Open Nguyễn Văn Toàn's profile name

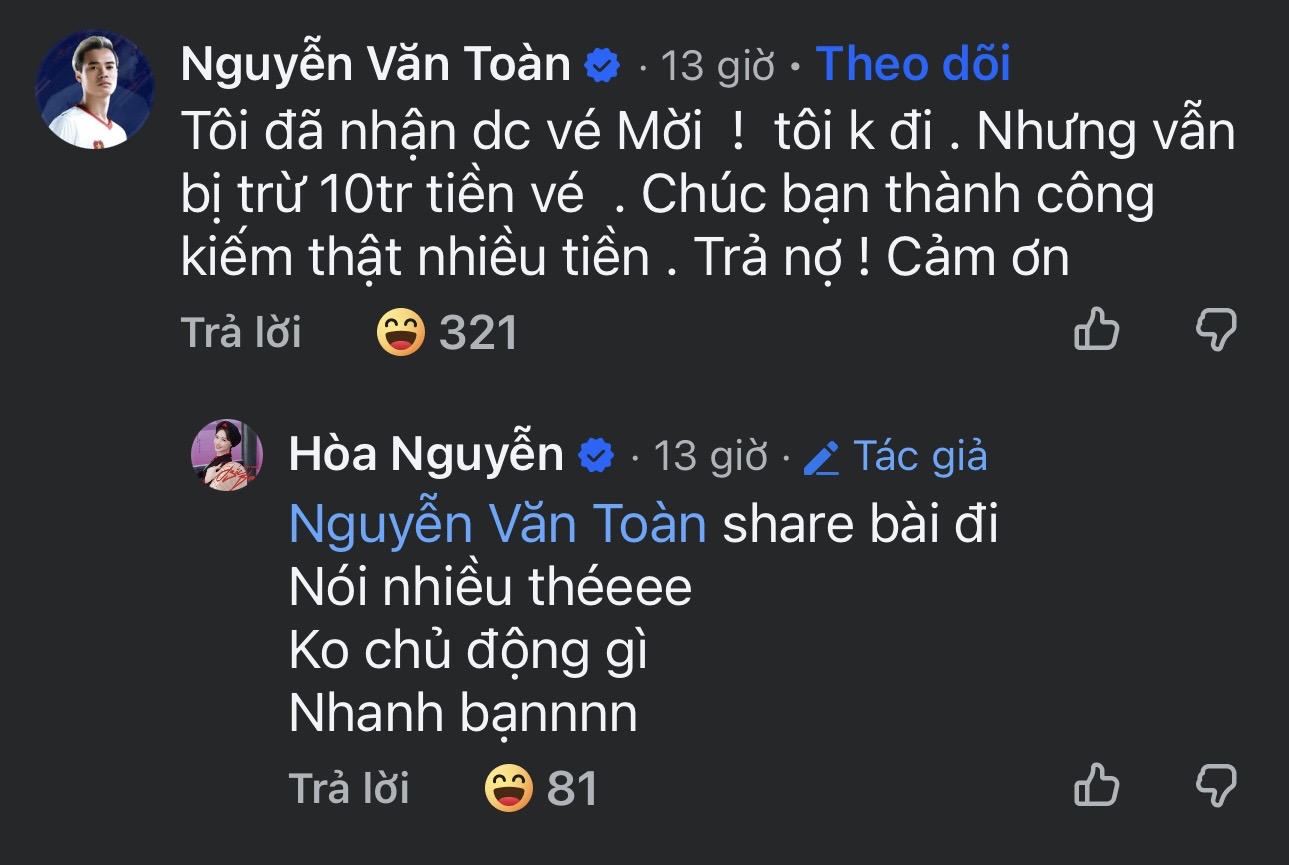[374, 63]
